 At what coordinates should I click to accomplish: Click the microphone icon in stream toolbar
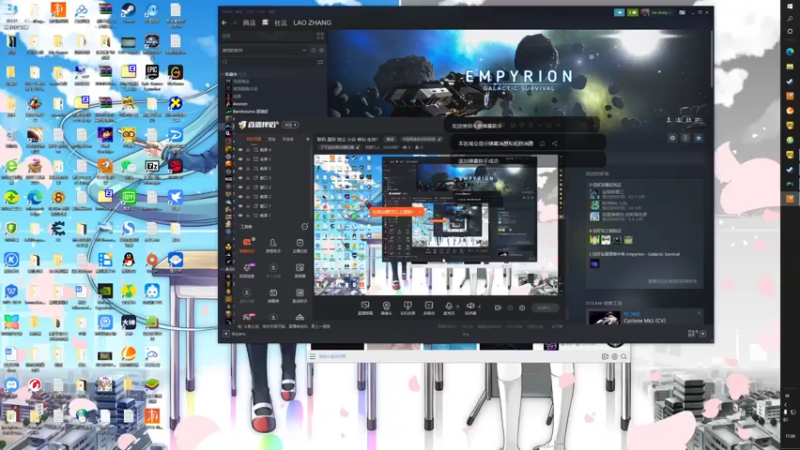pos(449,308)
